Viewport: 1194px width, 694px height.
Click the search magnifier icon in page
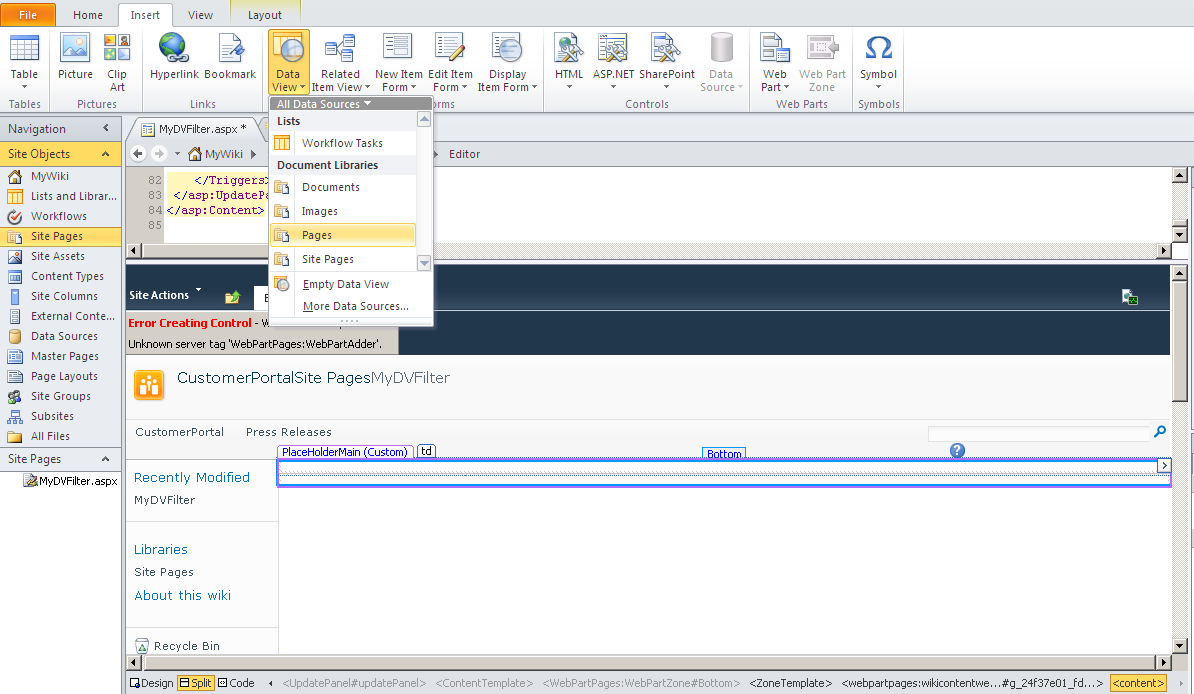1160,431
